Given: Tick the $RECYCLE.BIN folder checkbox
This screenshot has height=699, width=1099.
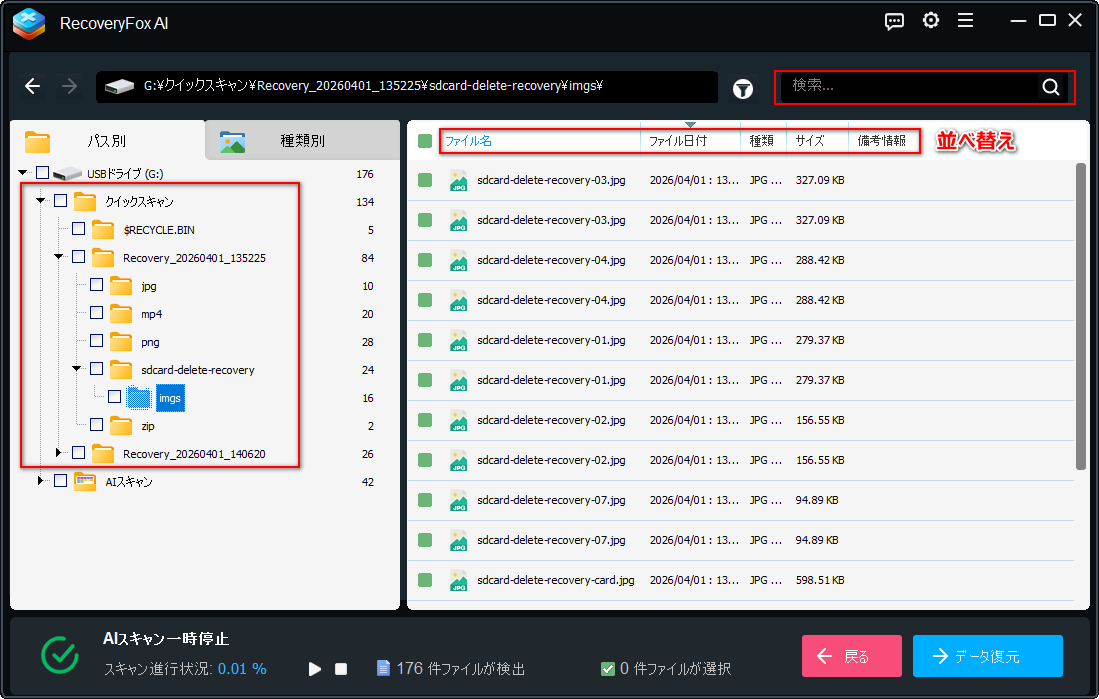Looking at the screenshot, I should point(79,229).
